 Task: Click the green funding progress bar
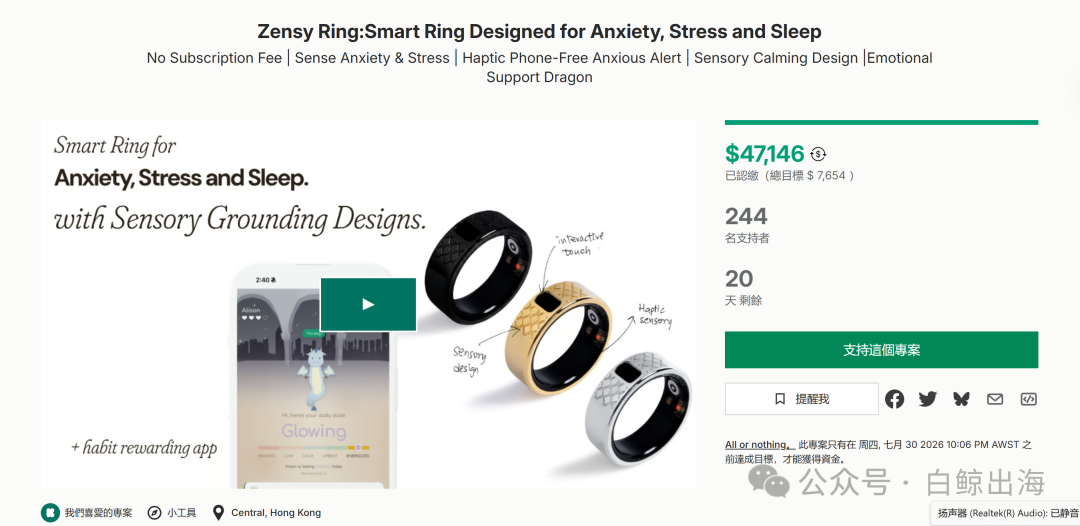tap(881, 123)
